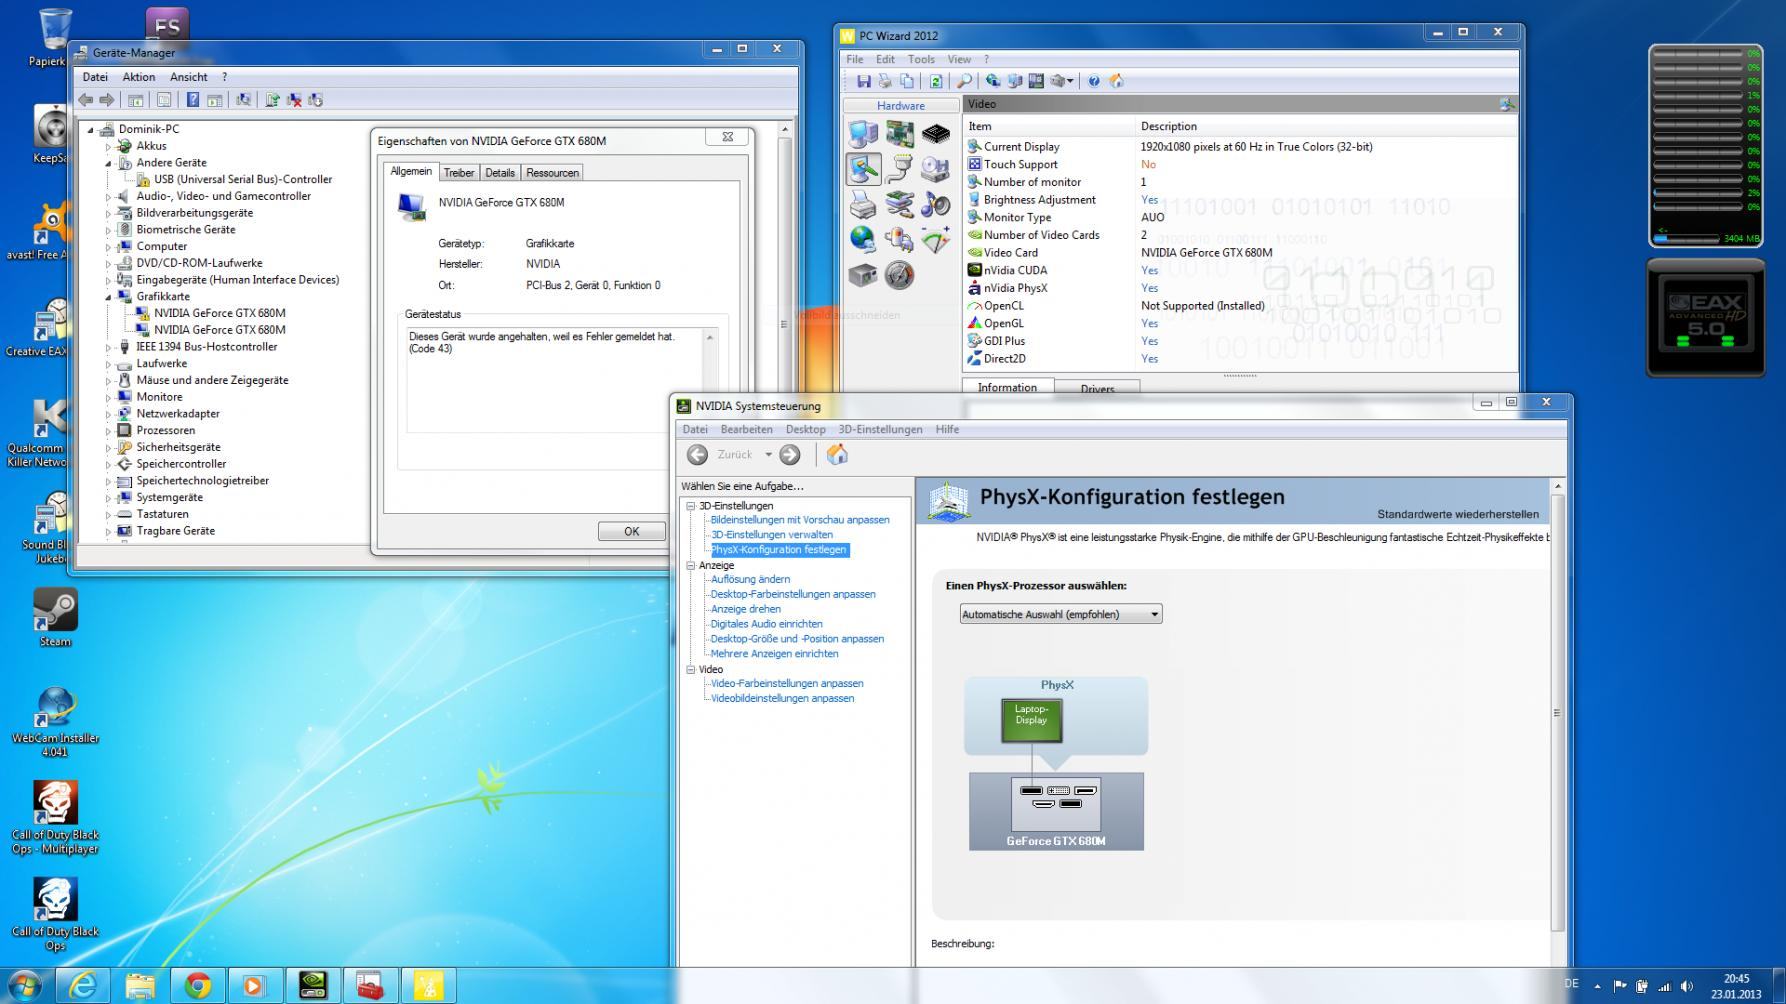The width and height of the screenshot is (1786, 1004).
Task: Click the Windows Start button
Action: 24,986
